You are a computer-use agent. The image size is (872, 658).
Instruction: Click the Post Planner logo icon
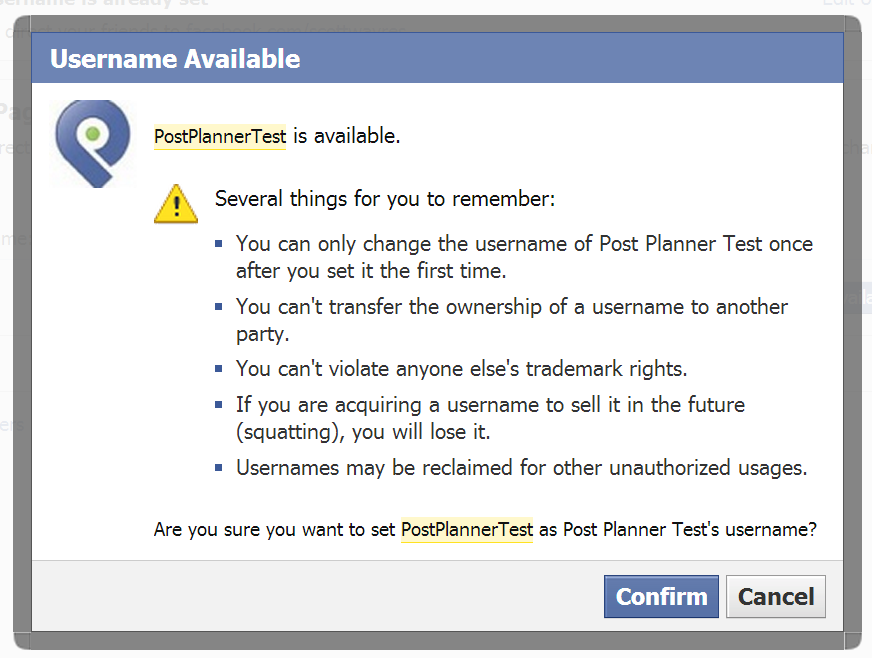tap(93, 144)
